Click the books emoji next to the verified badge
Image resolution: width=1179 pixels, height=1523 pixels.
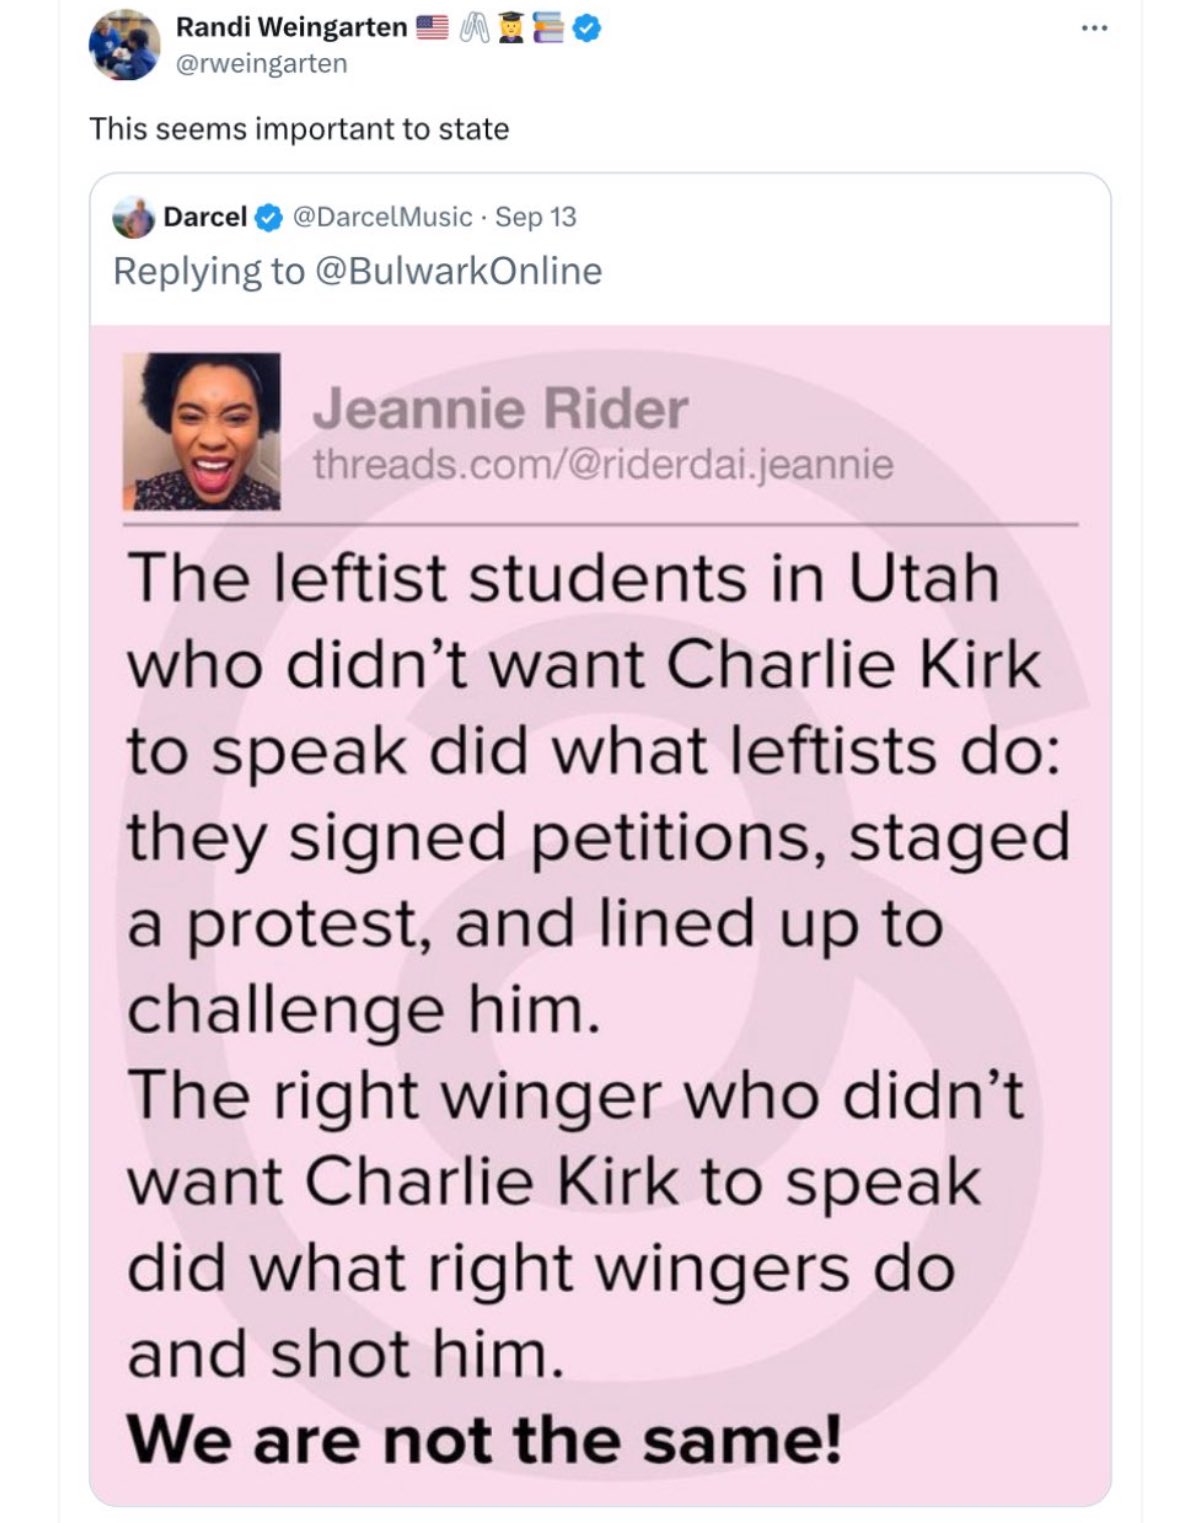coord(560,30)
